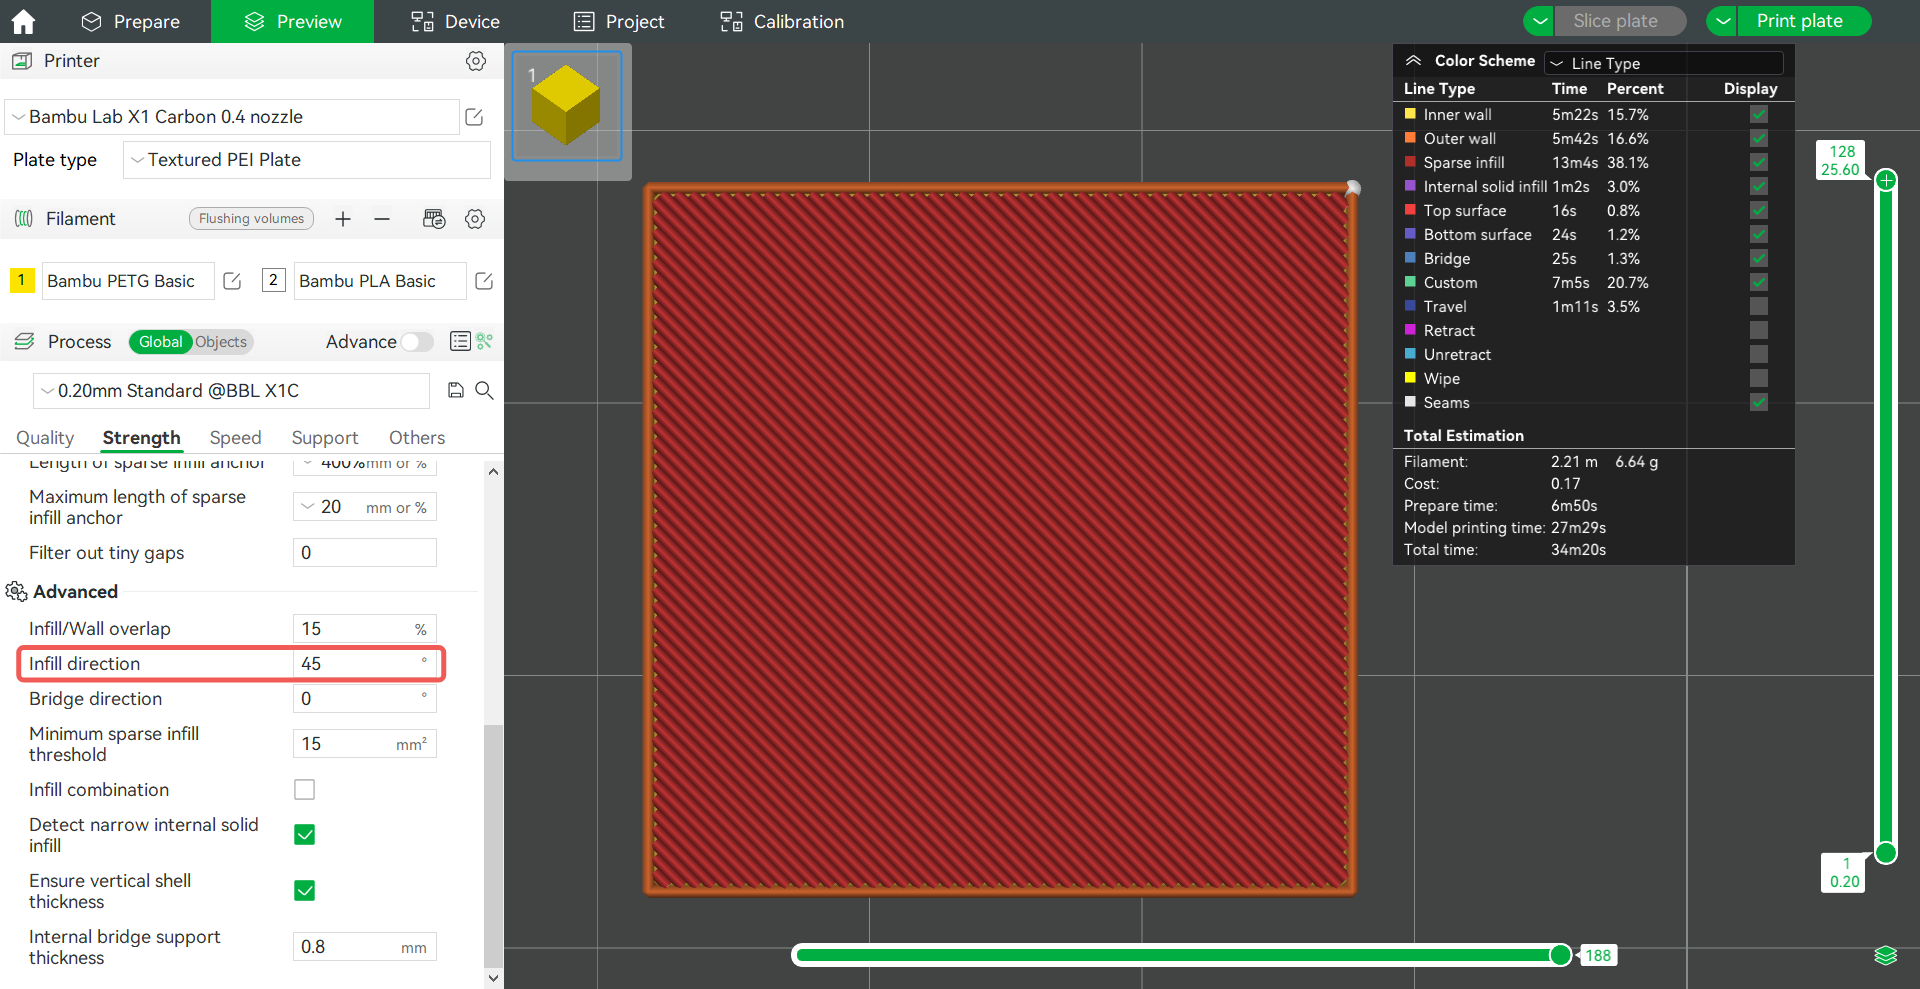
Task: Open the Project tab
Action: [x=619, y=21]
